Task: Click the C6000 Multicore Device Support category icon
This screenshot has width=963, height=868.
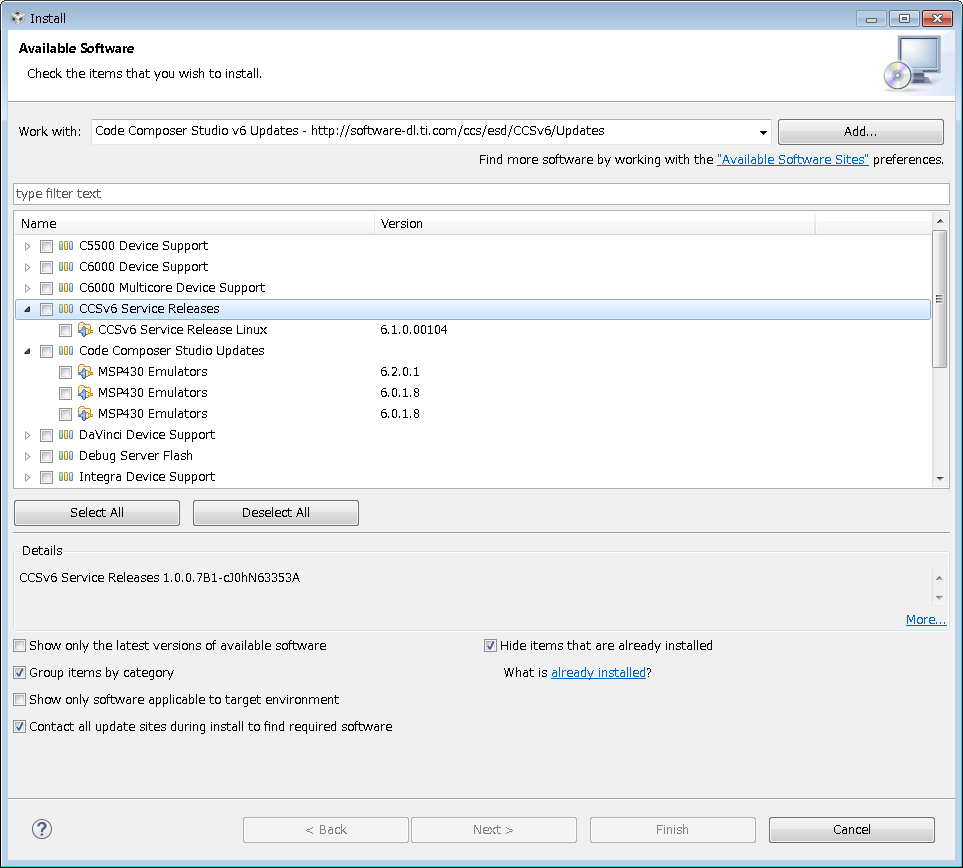Action: click(x=66, y=287)
